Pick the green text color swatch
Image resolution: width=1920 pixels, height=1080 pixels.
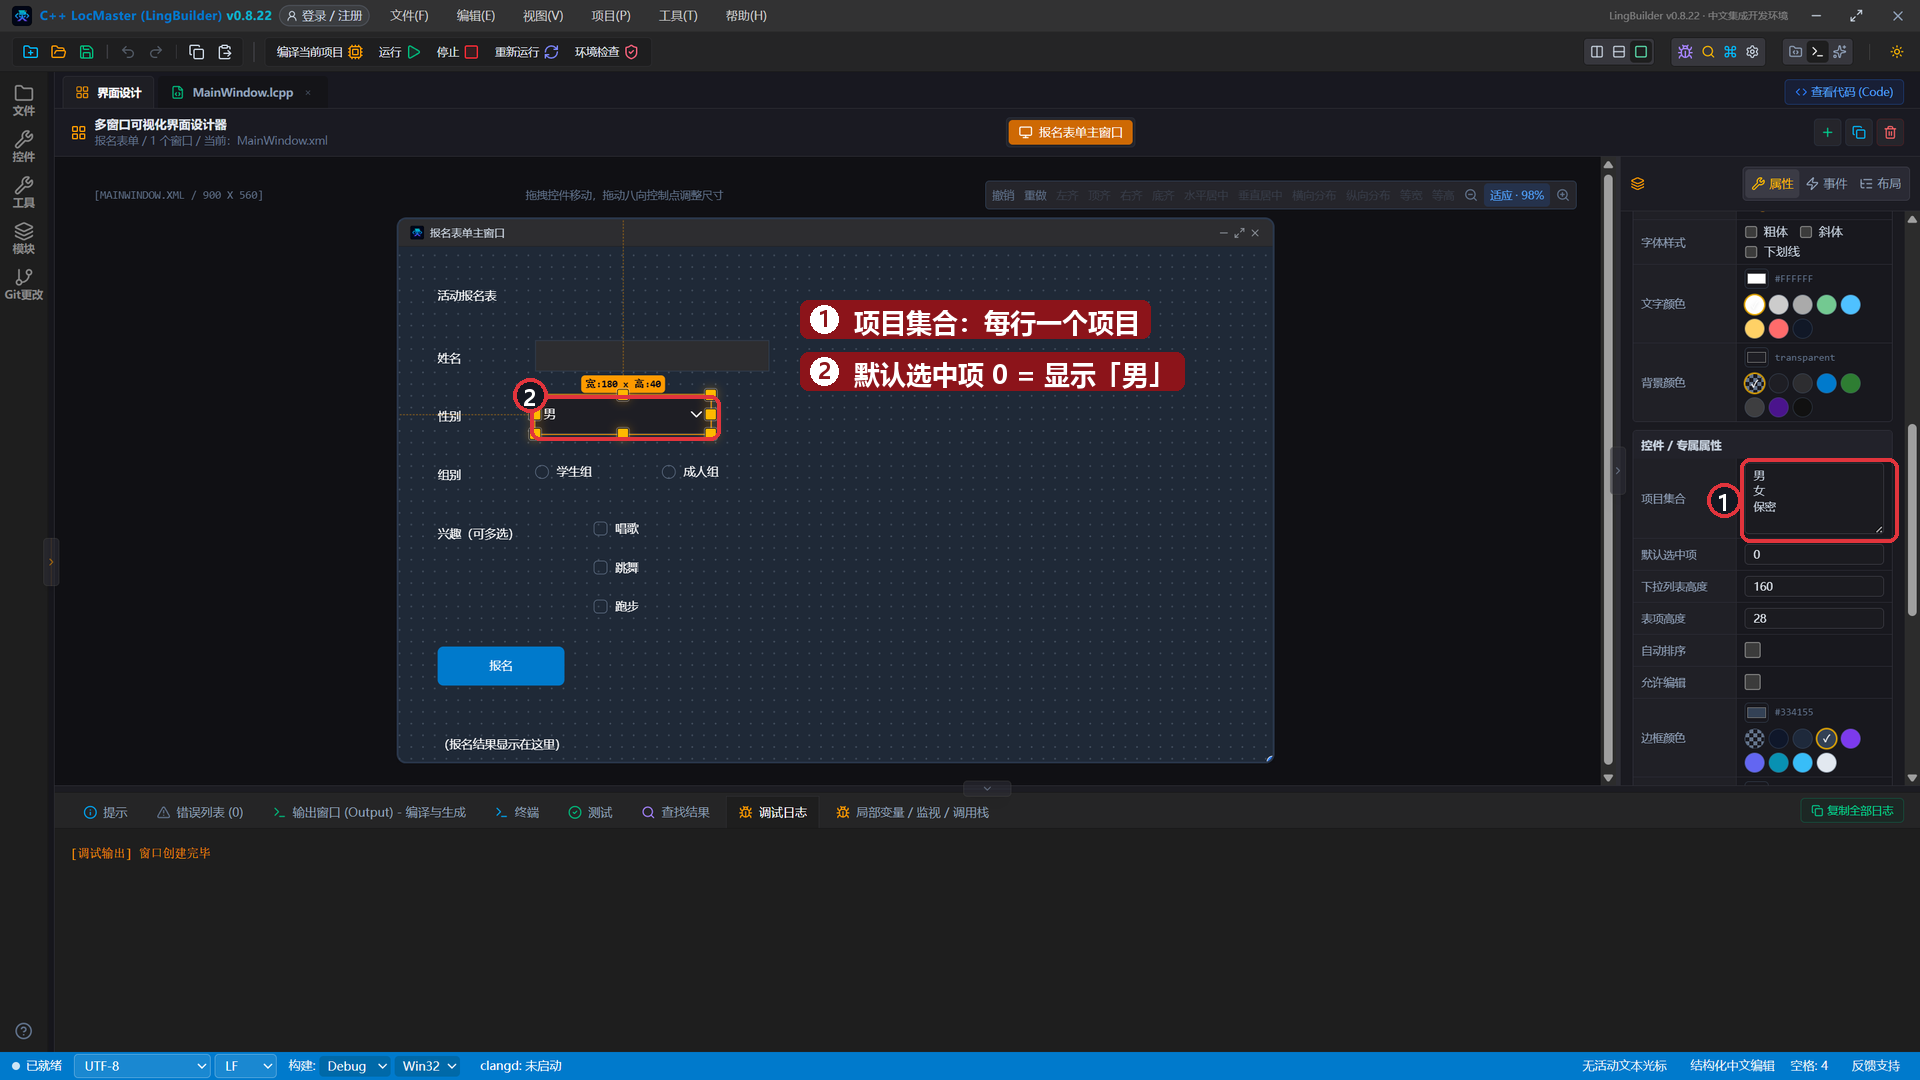pos(1827,305)
